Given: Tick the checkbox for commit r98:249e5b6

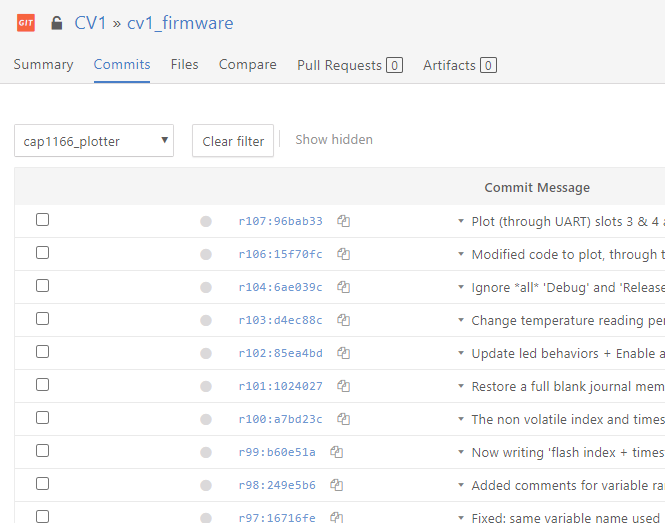Looking at the screenshot, I should (x=42, y=484).
